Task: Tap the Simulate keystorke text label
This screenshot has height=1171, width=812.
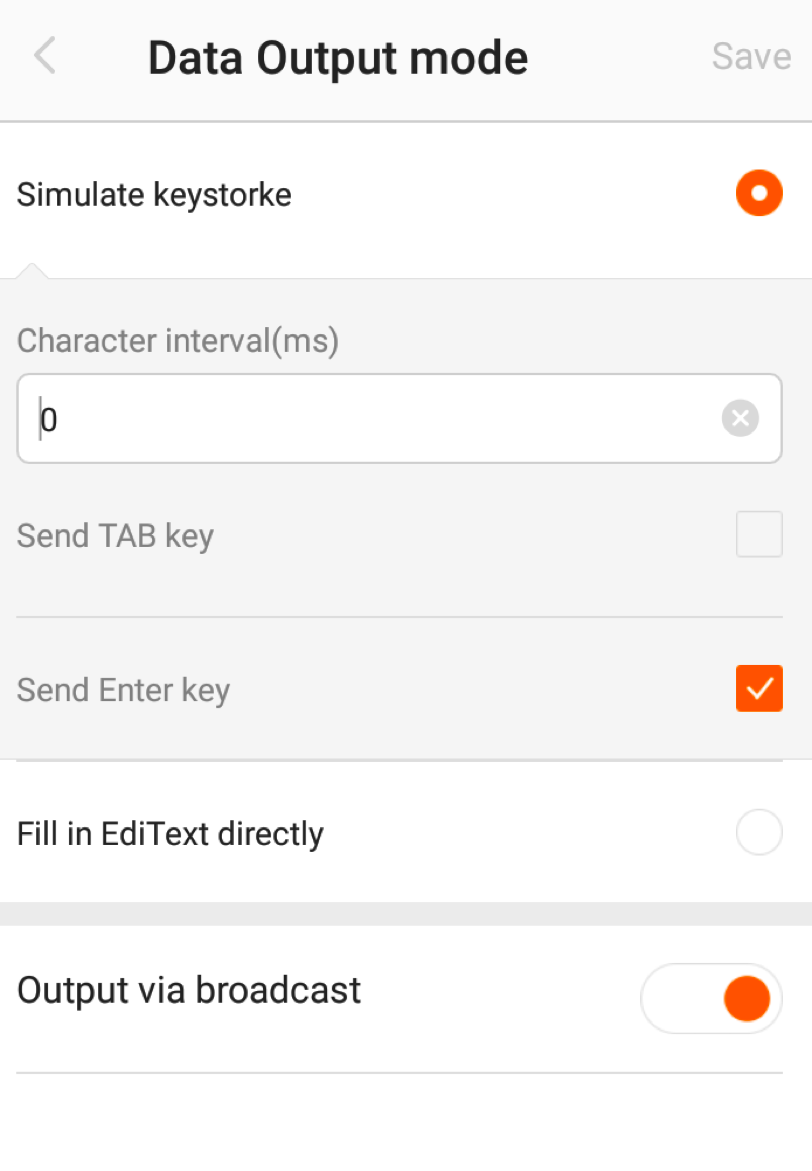Action: (155, 195)
